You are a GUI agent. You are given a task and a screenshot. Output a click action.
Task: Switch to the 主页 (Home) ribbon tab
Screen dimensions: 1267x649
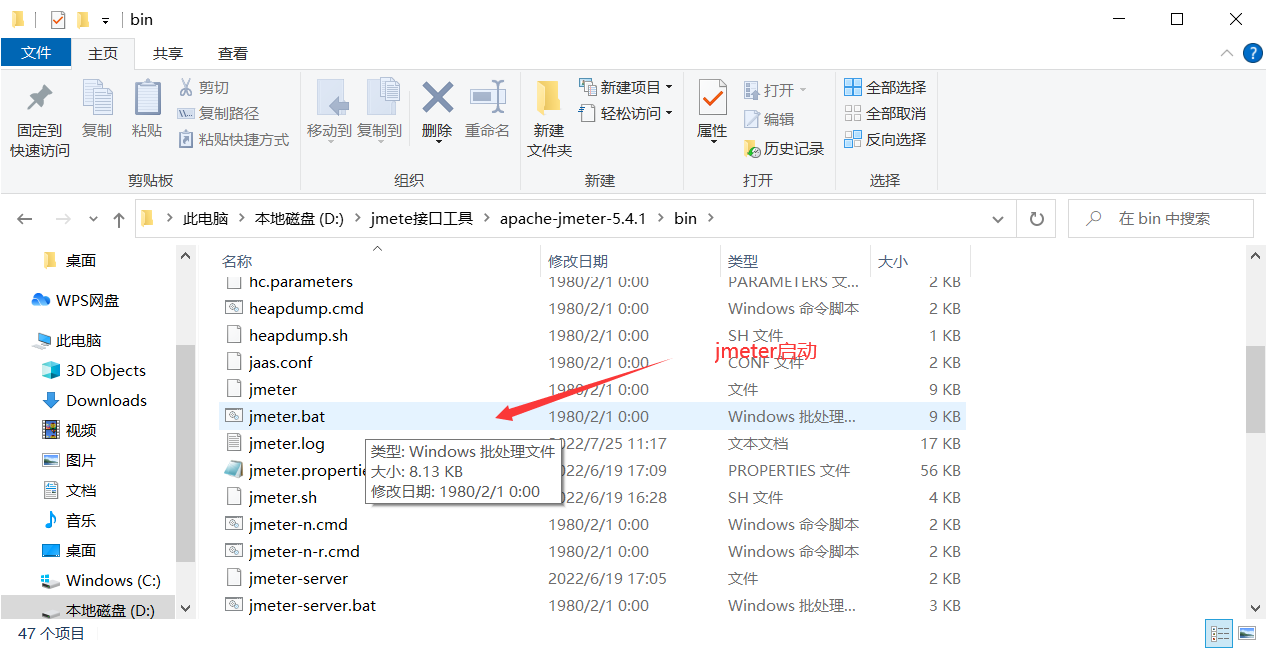[x=103, y=54]
